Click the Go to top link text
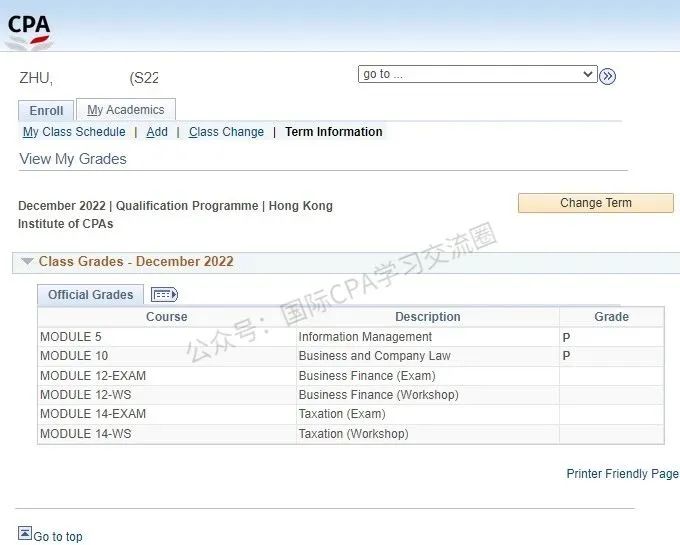The width and height of the screenshot is (680, 545). (x=58, y=536)
